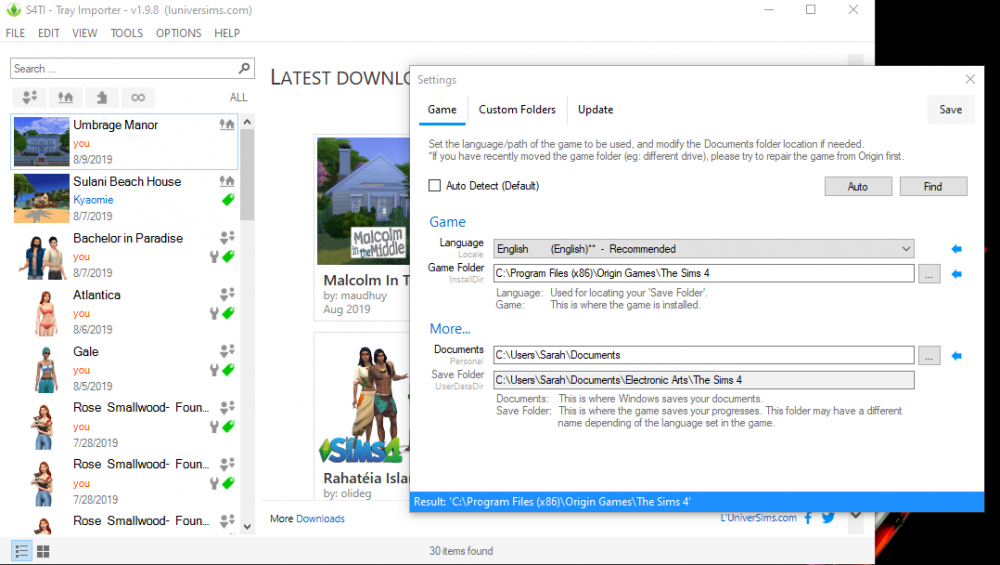The width and height of the screenshot is (1000, 565).
Task: Select the Umbrage Manor thumbnail
Action: [41, 142]
